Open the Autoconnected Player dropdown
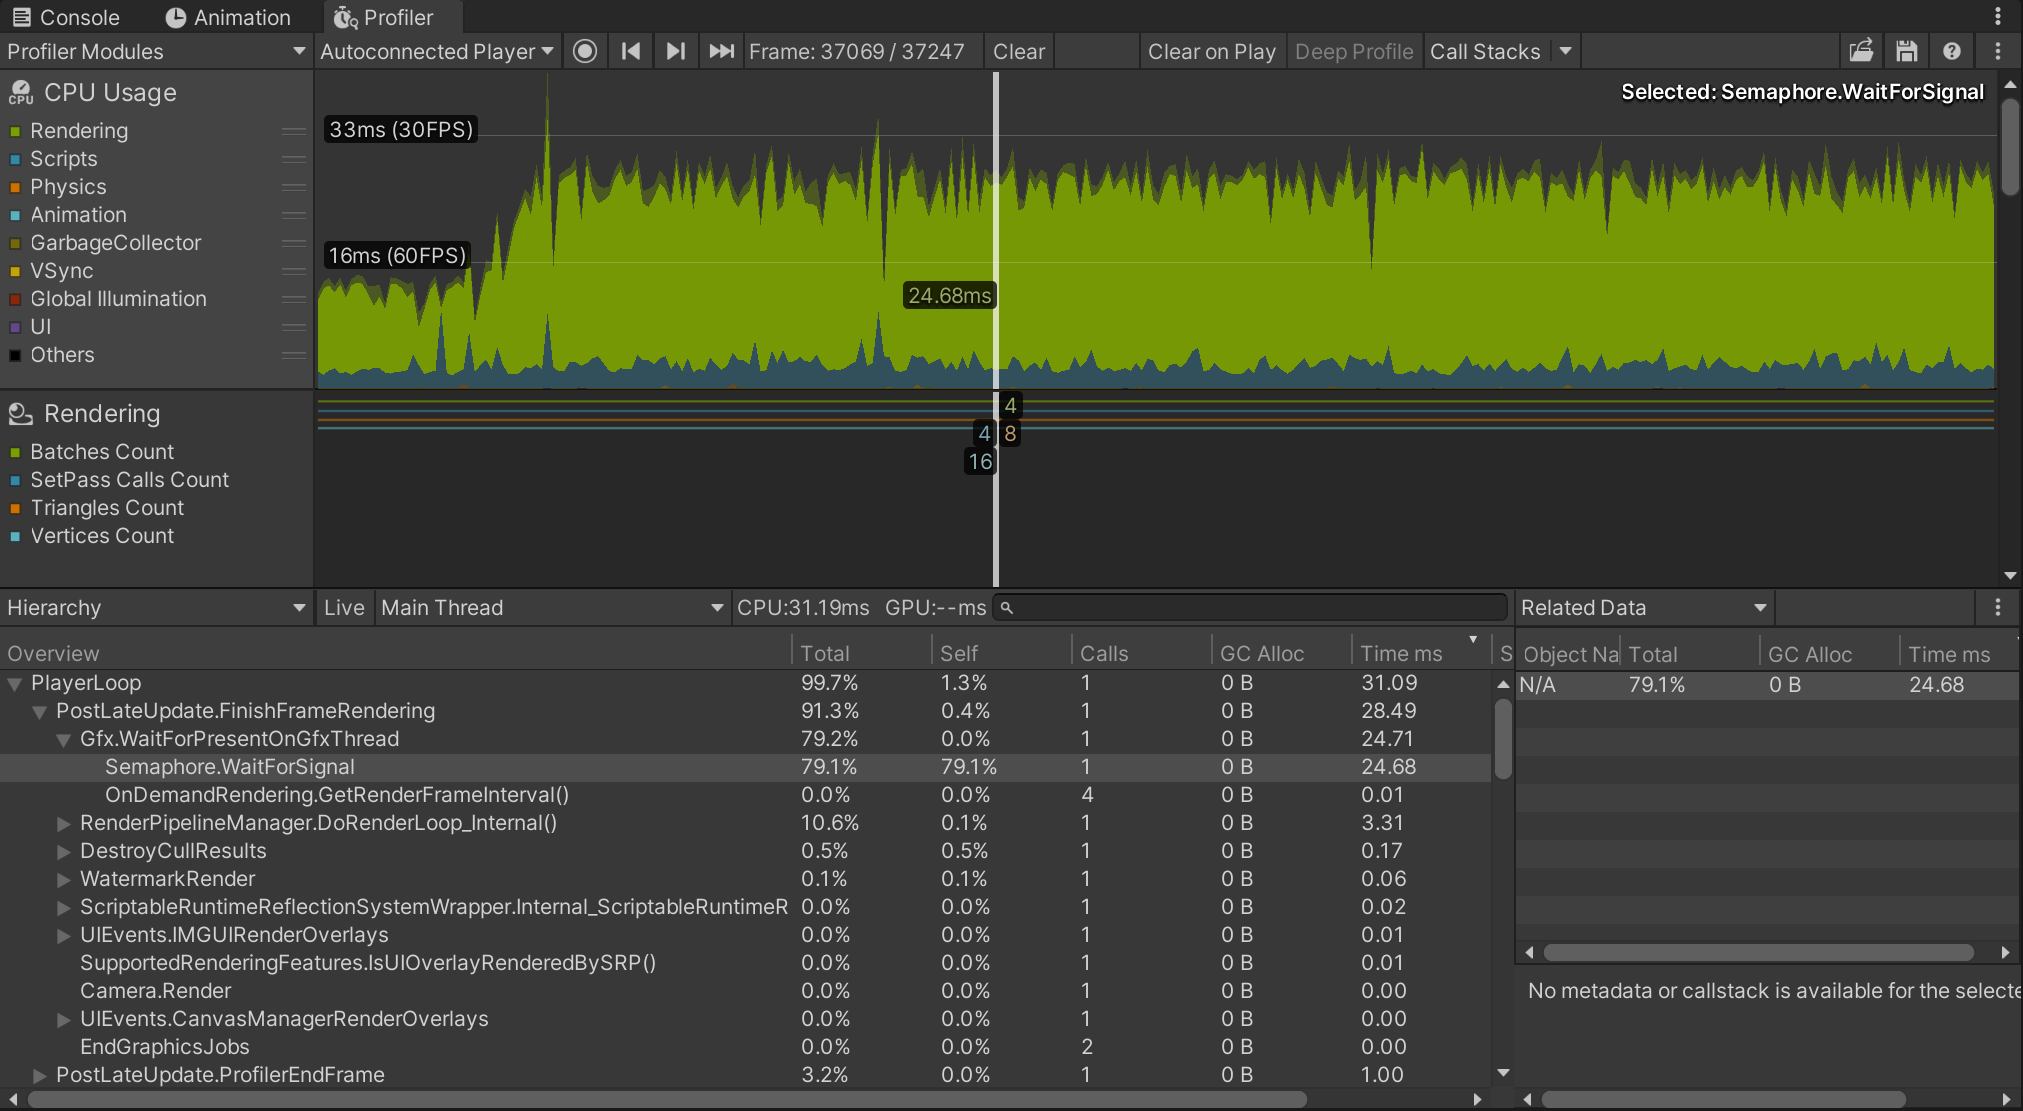The height and width of the screenshot is (1111, 2023). tap(437, 51)
